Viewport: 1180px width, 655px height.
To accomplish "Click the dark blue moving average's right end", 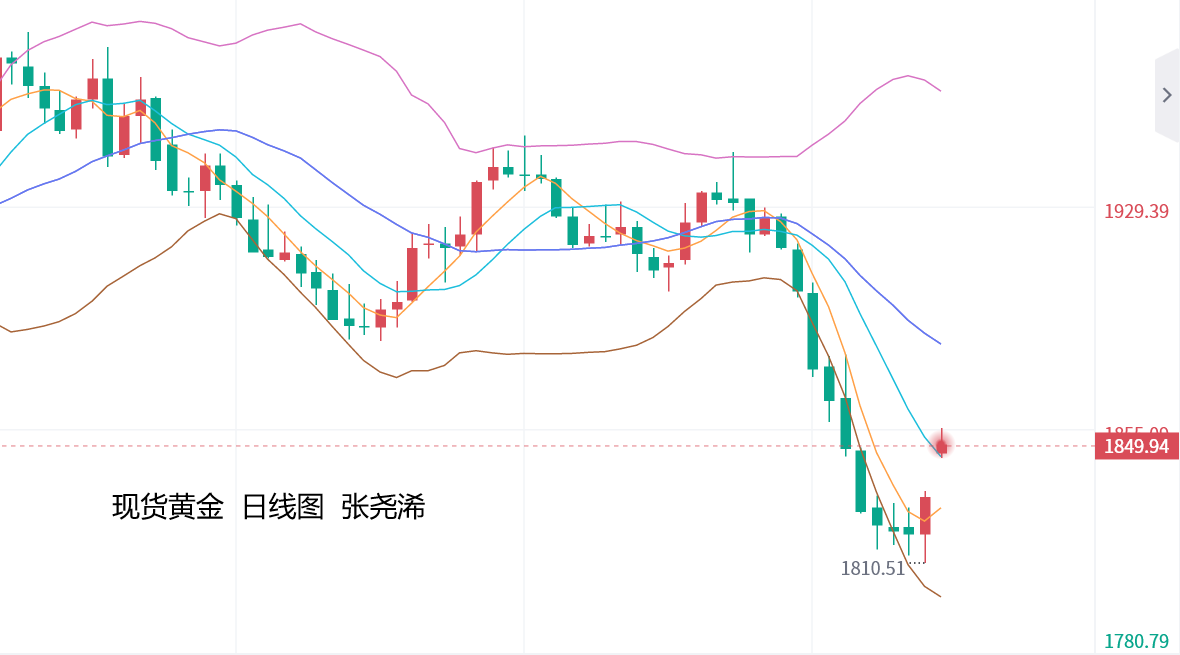I will pyautogui.click(x=939, y=343).
